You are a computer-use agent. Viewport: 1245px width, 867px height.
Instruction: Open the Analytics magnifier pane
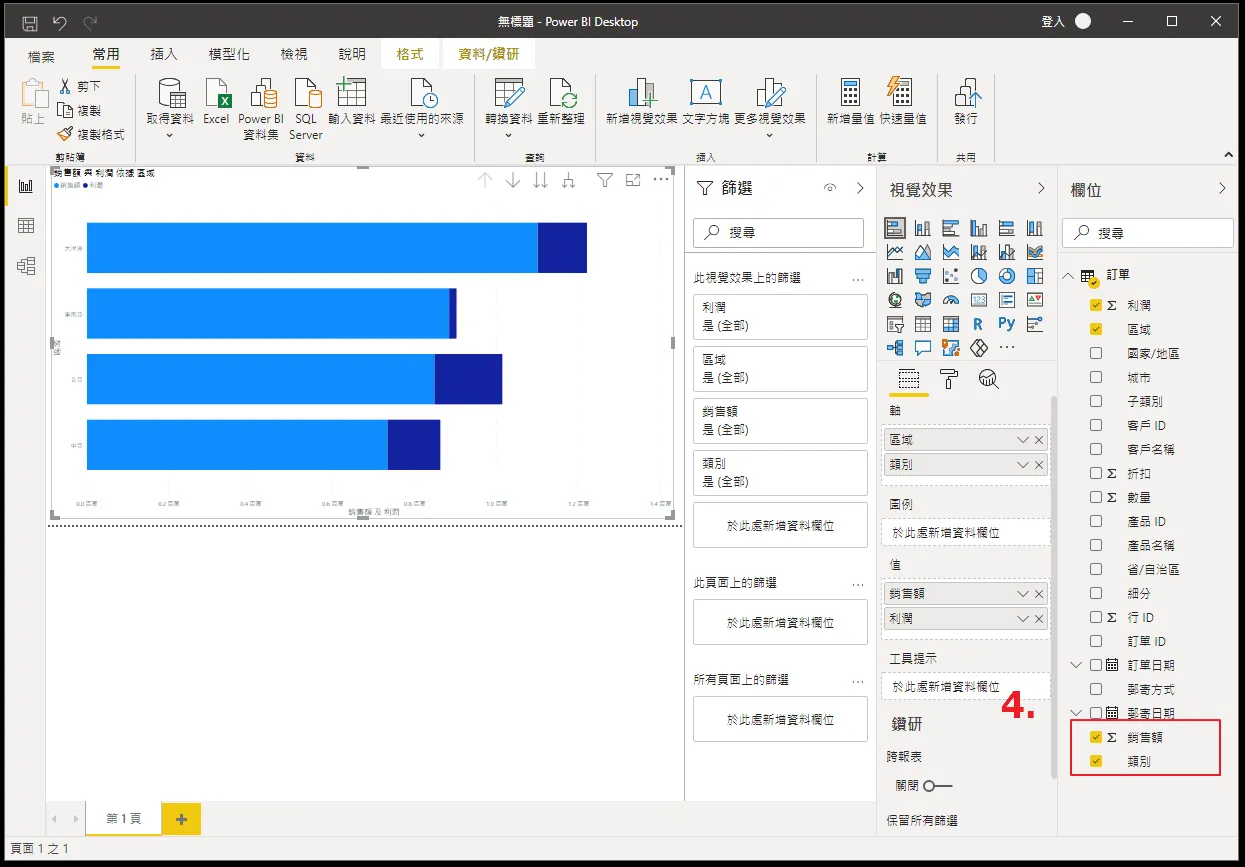989,378
